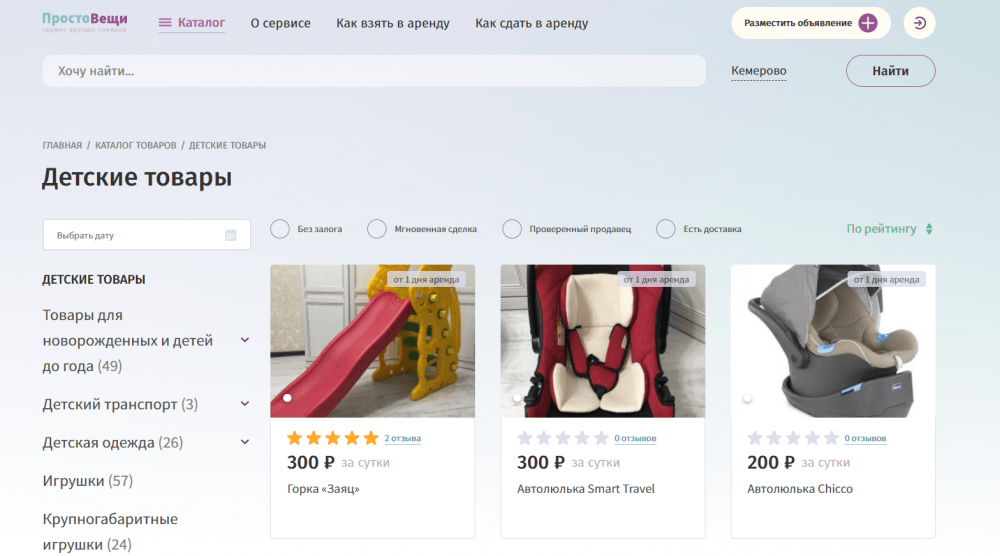Click the star rating of Автолюлька Chicco
Image resolution: width=1000 pixels, height=556 pixels.
[793, 438]
